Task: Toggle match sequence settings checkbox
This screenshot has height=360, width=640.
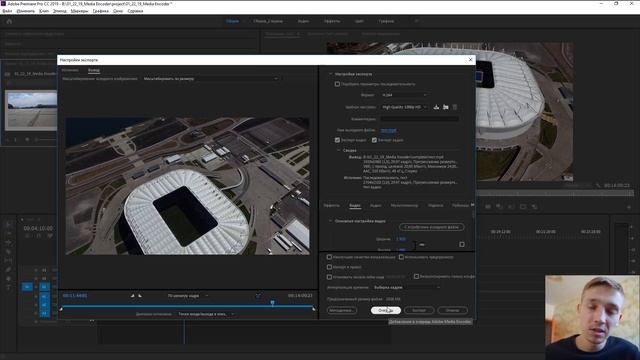Action: click(x=337, y=84)
